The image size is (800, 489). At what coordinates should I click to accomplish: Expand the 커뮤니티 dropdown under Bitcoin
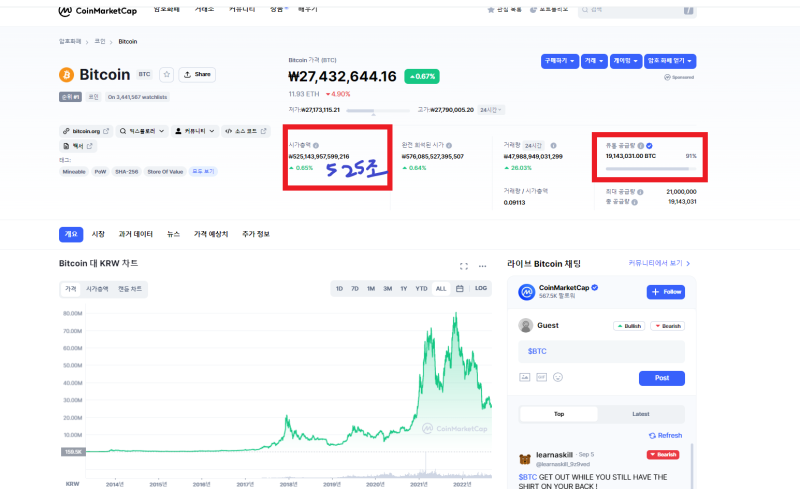(x=195, y=131)
